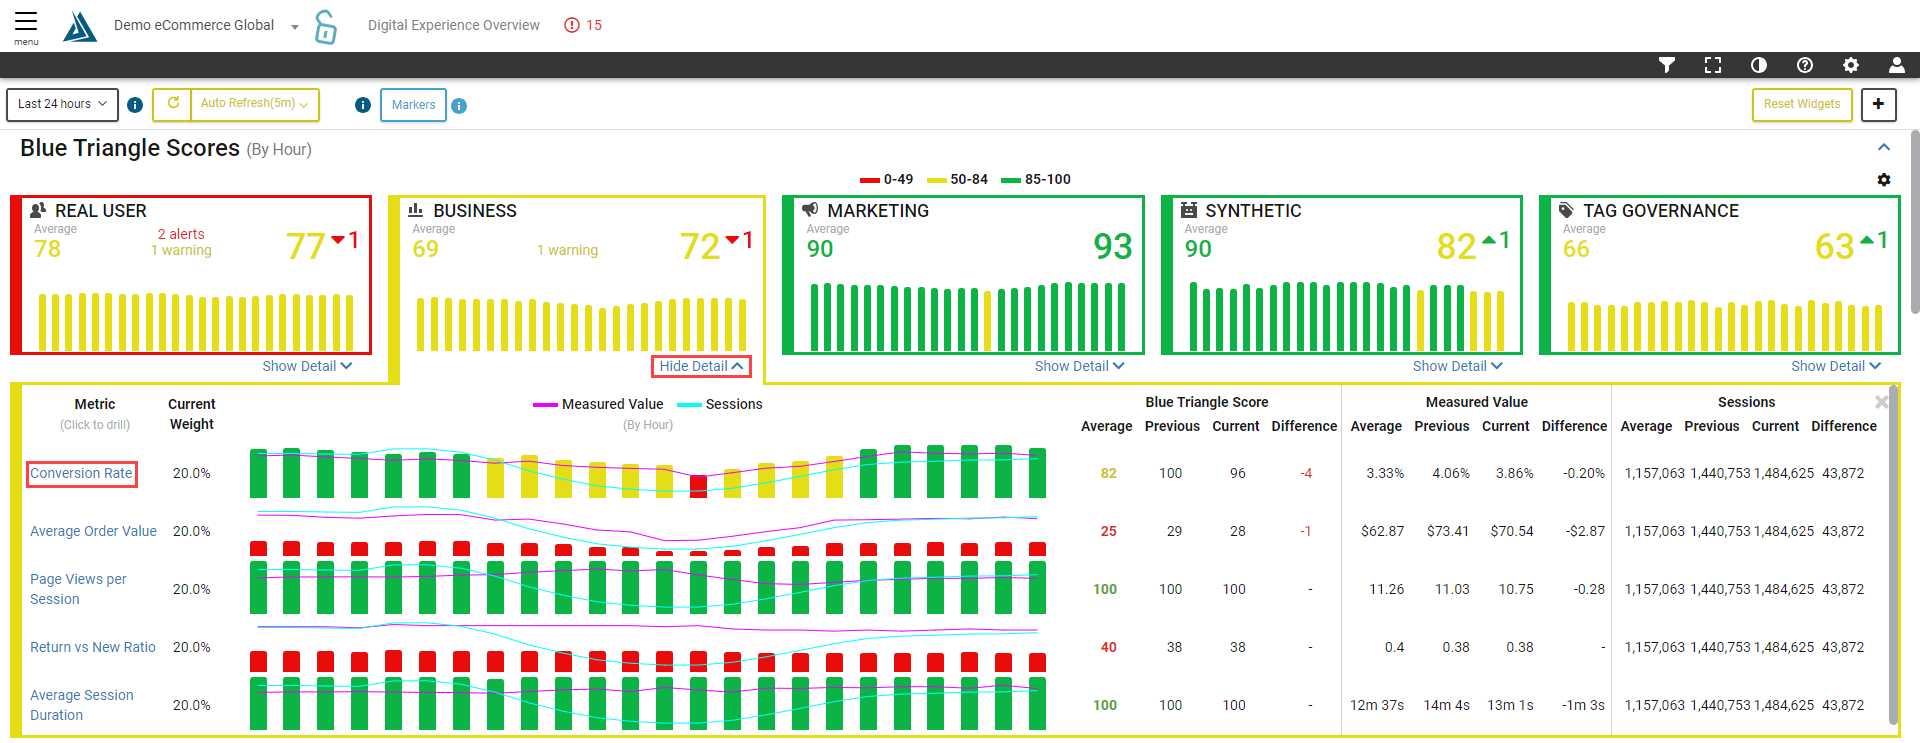Image resolution: width=1920 pixels, height=743 pixels.
Task: Click the Blue Triangle logo
Action: click(x=79, y=26)
